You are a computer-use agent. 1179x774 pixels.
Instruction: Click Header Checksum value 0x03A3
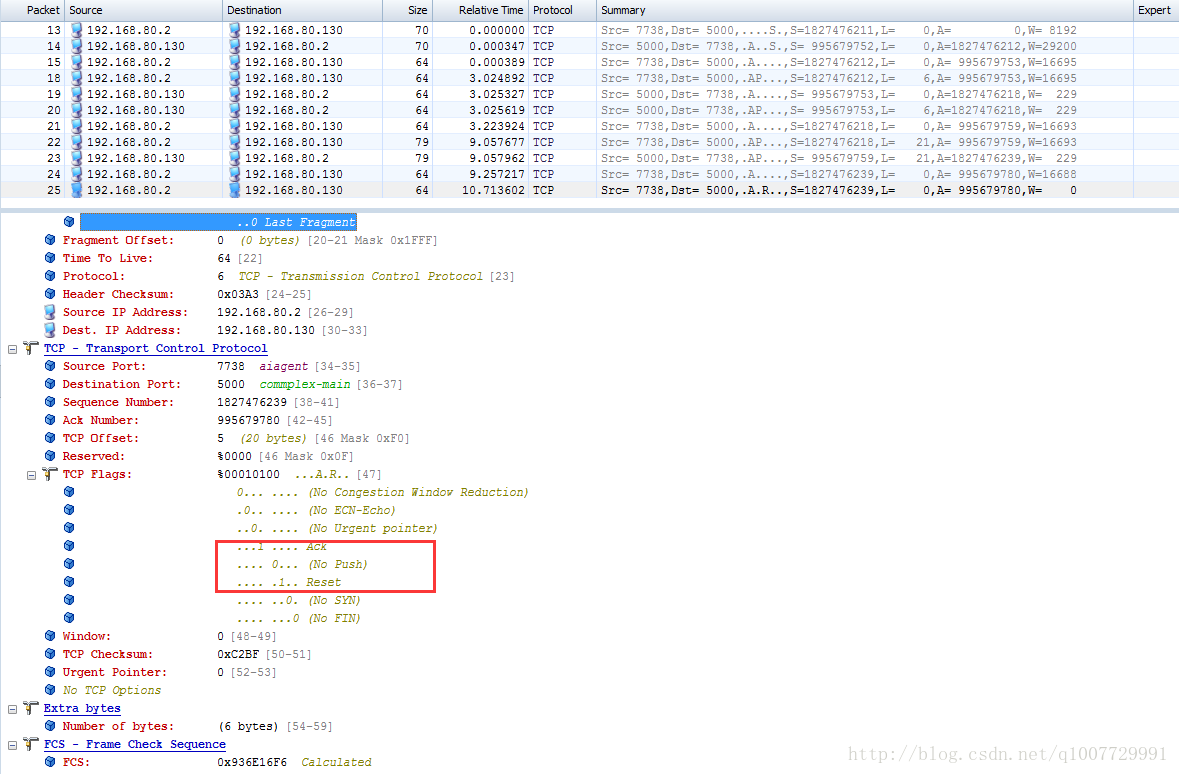click(238, 294)
